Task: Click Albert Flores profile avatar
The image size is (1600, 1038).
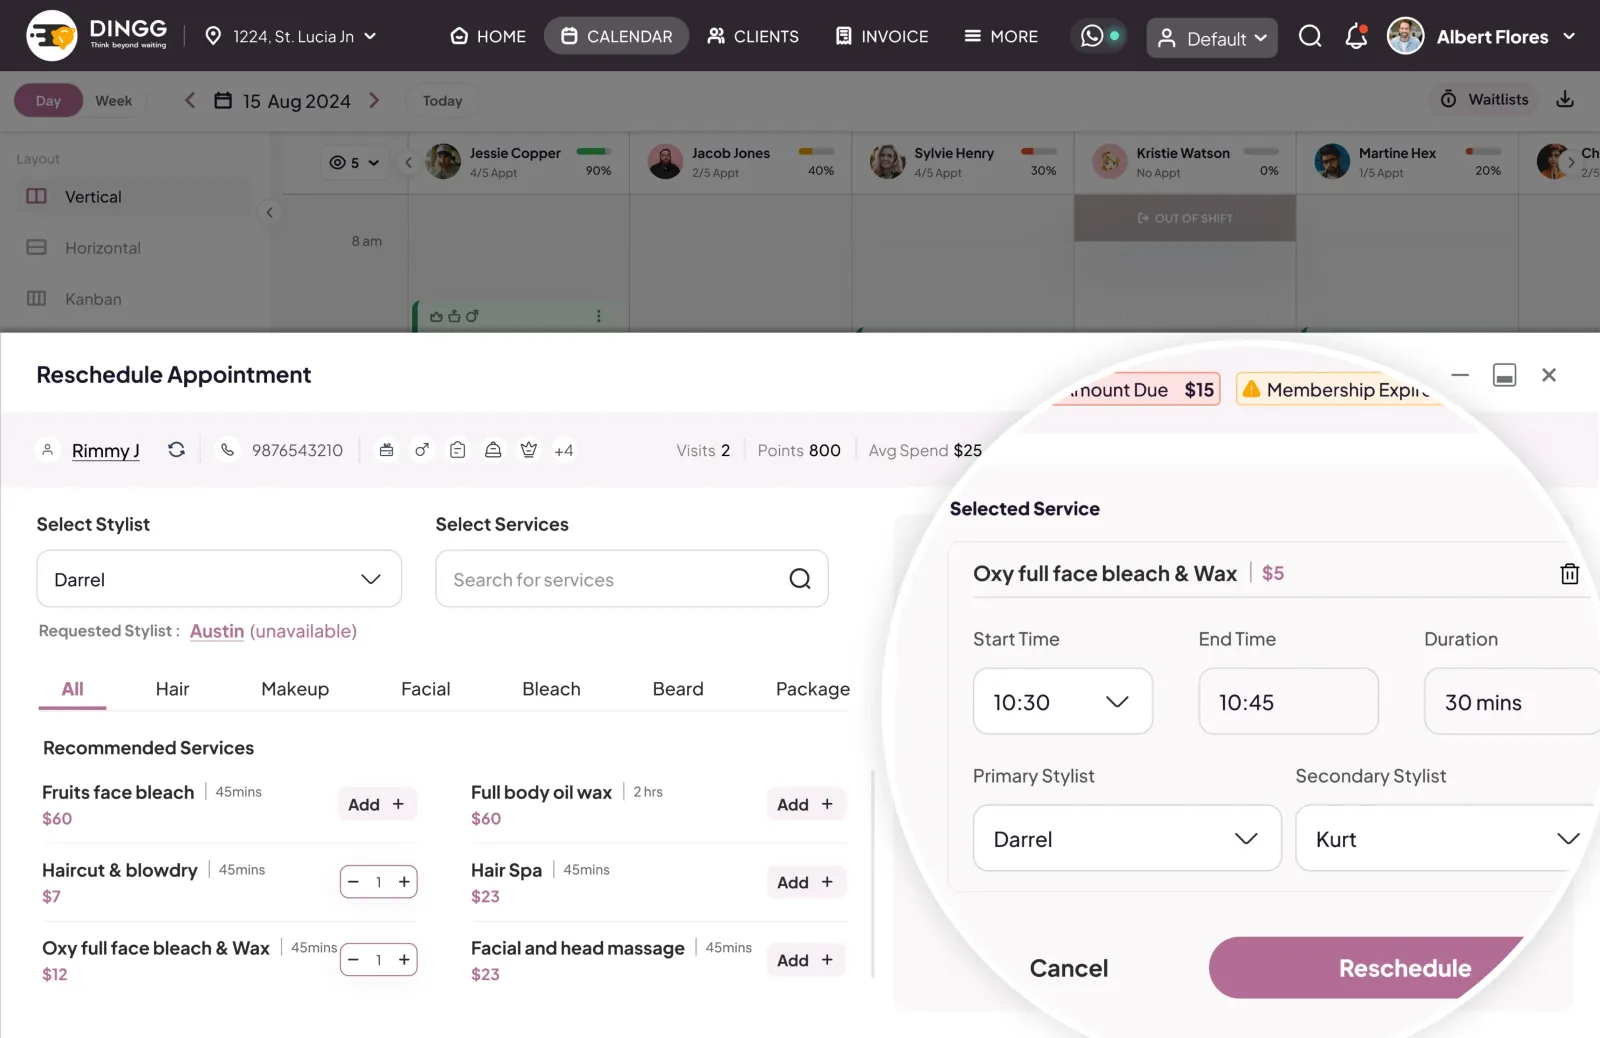Action: tap(1405, 36)
